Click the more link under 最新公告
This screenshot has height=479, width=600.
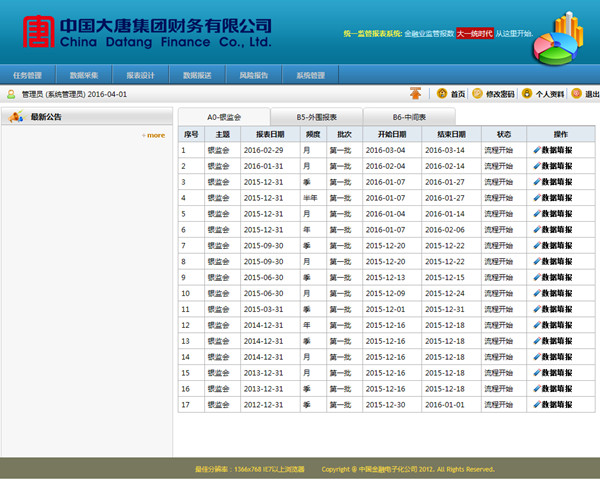(x=153, y=135)
